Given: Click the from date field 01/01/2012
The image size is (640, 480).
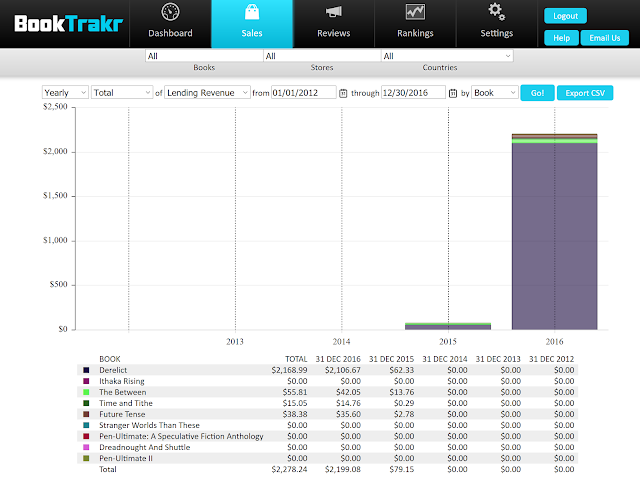Looking at the screenshot, I should [x=304, y=93].
